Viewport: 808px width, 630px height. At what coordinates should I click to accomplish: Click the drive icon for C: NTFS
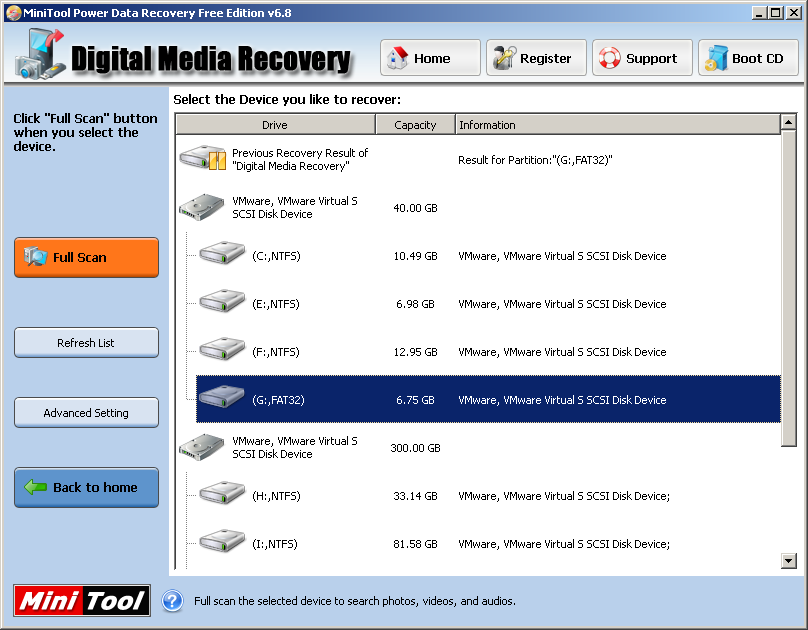(x=223, y=254)
